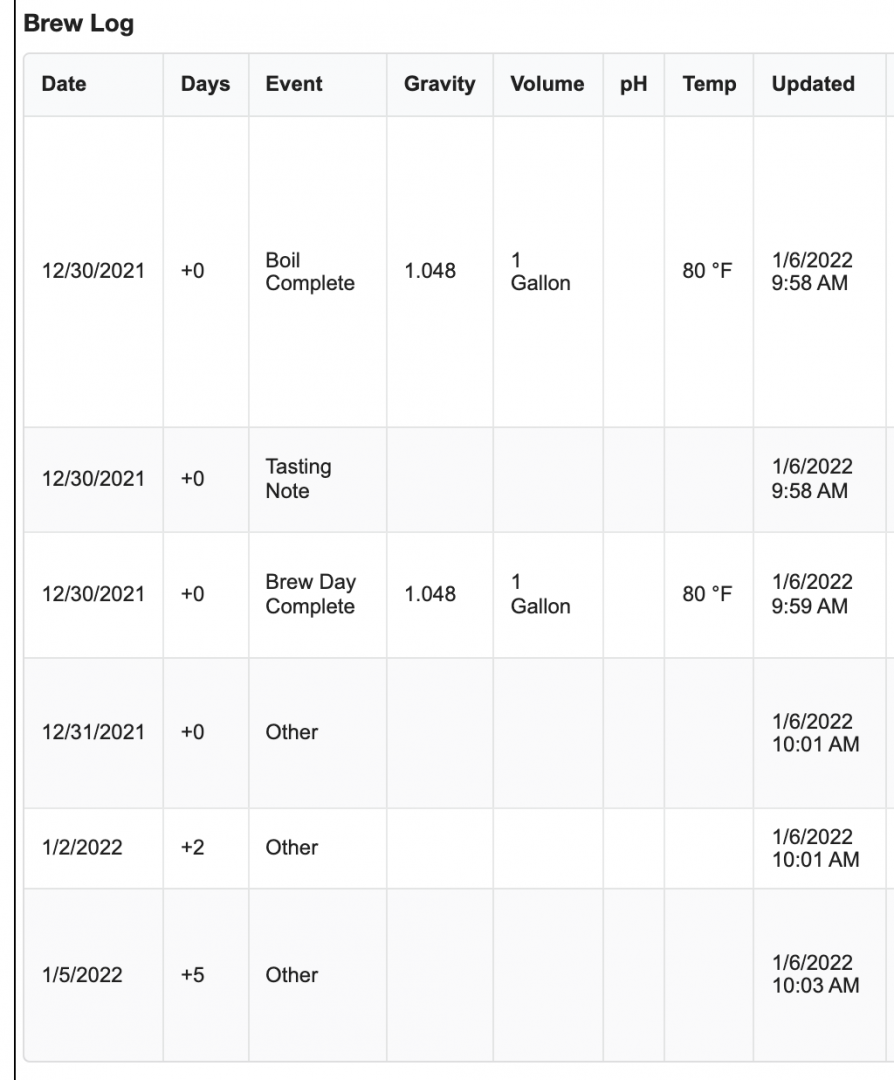This screenshot has height=1080, width=894.
Task: Select the 1/6/2022 10:03 AM updated cell
Action: (x=815, y=975)
